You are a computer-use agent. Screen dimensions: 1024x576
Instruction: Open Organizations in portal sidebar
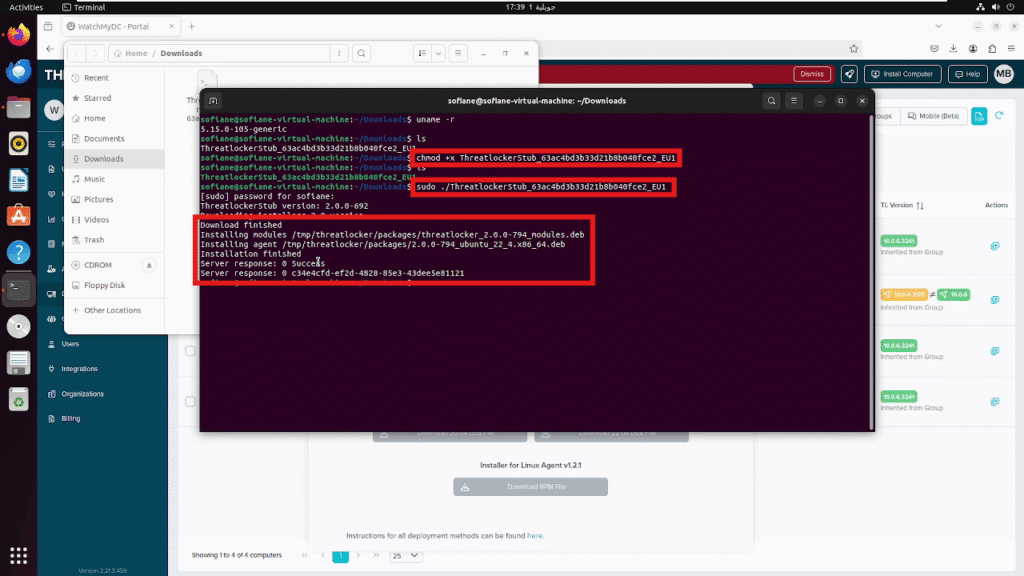(82, 394)
